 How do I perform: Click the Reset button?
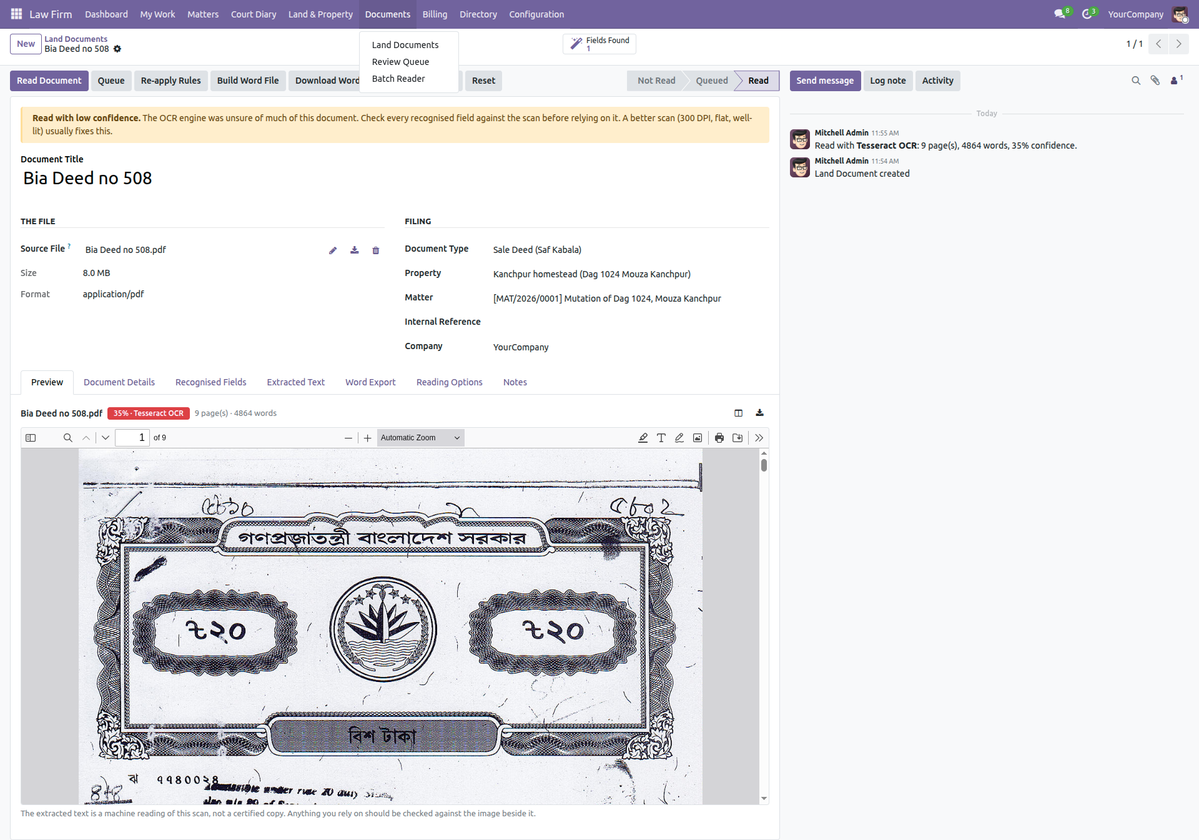483,80
